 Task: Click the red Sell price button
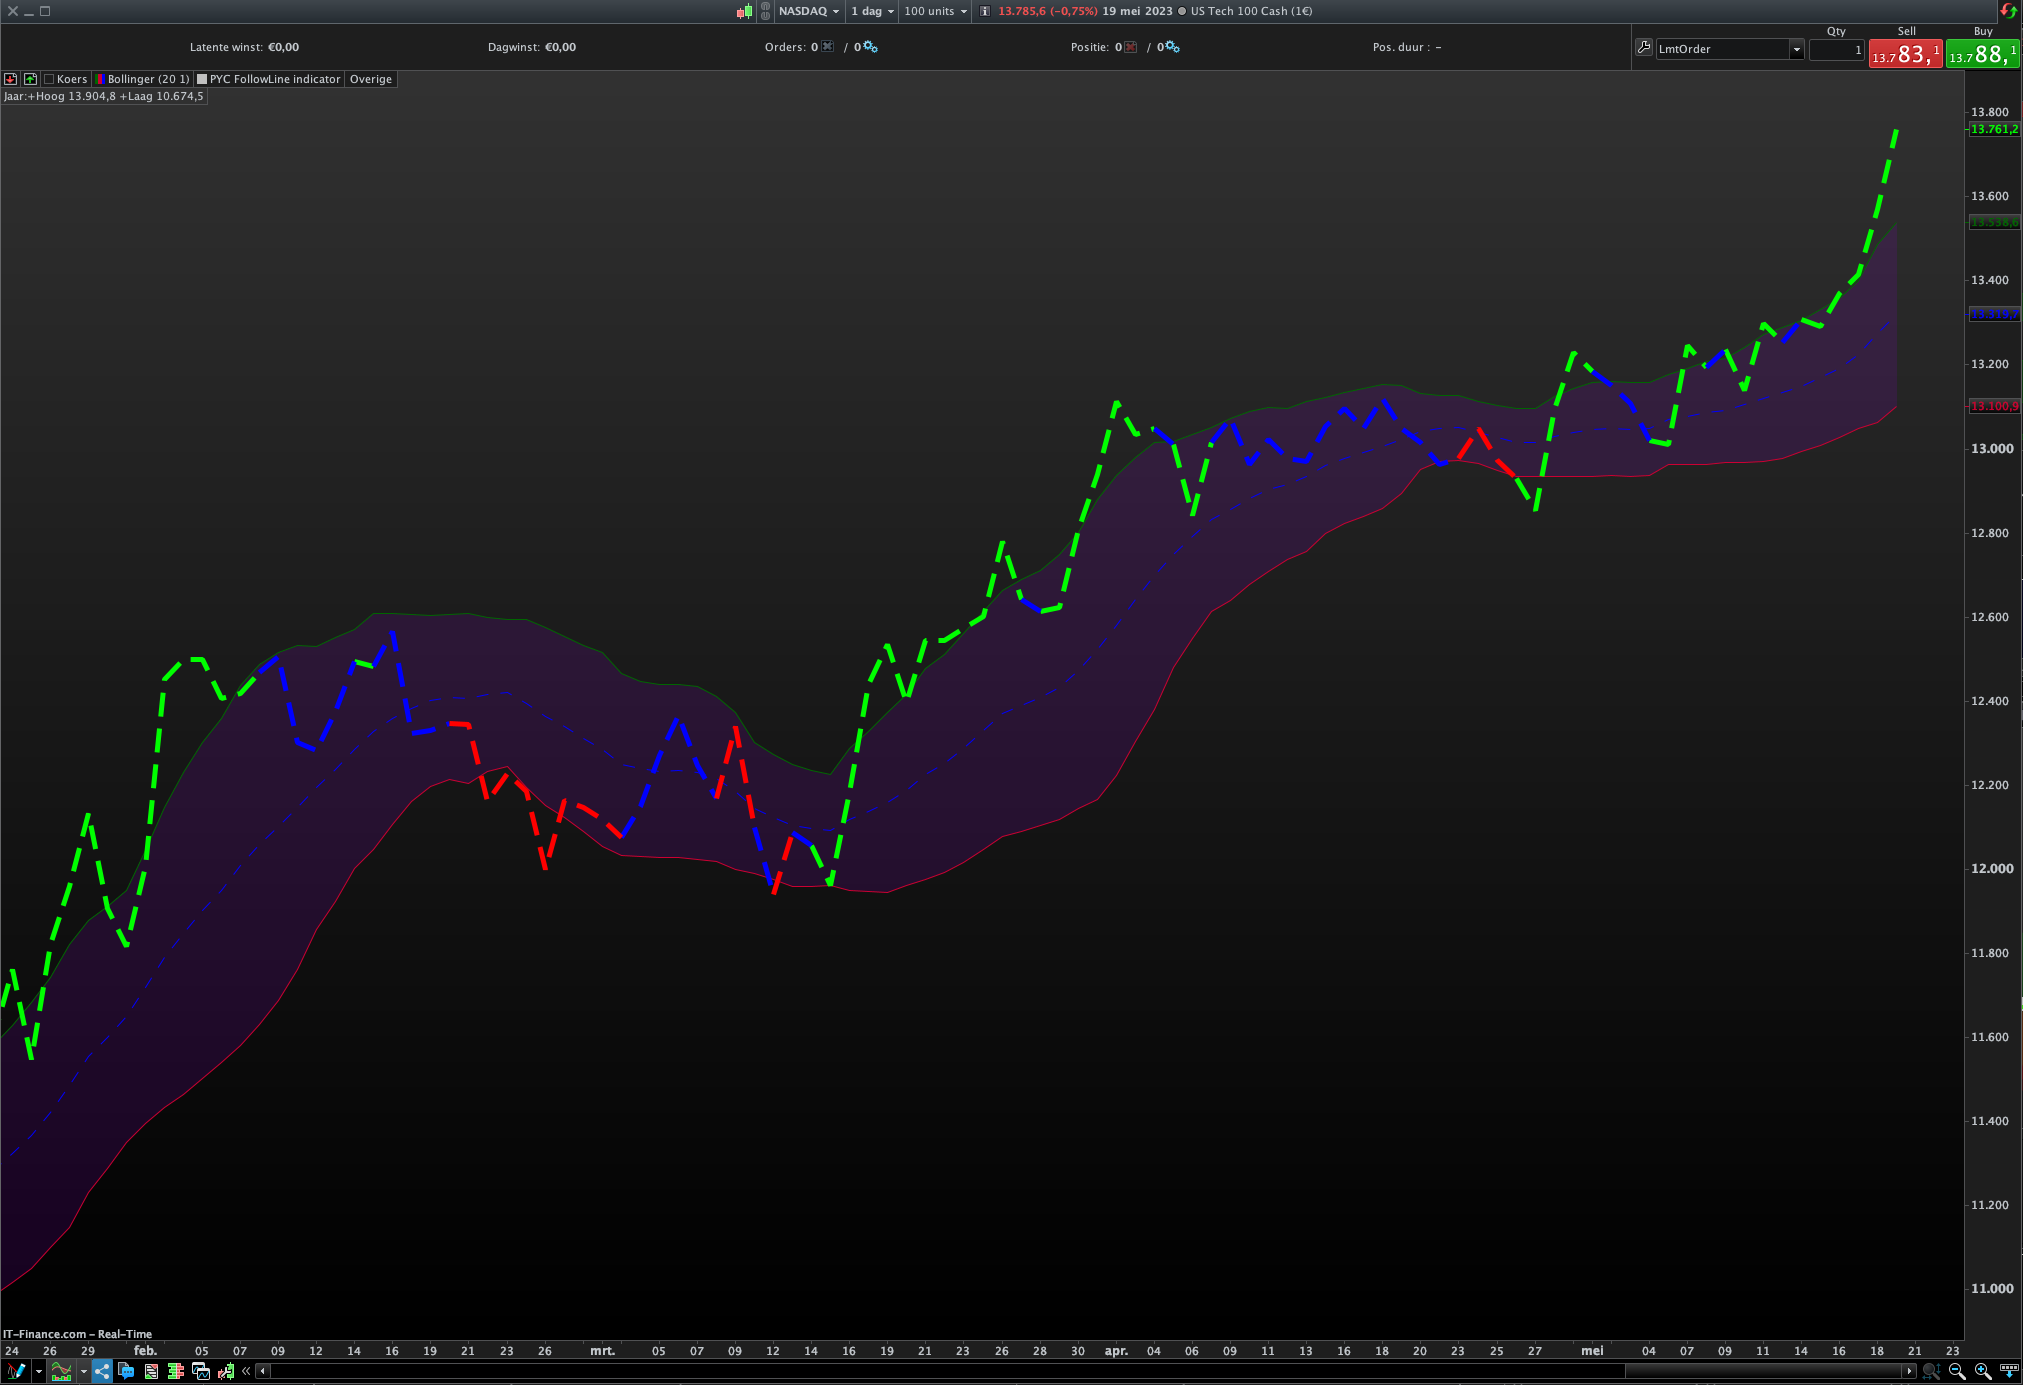1905,54
